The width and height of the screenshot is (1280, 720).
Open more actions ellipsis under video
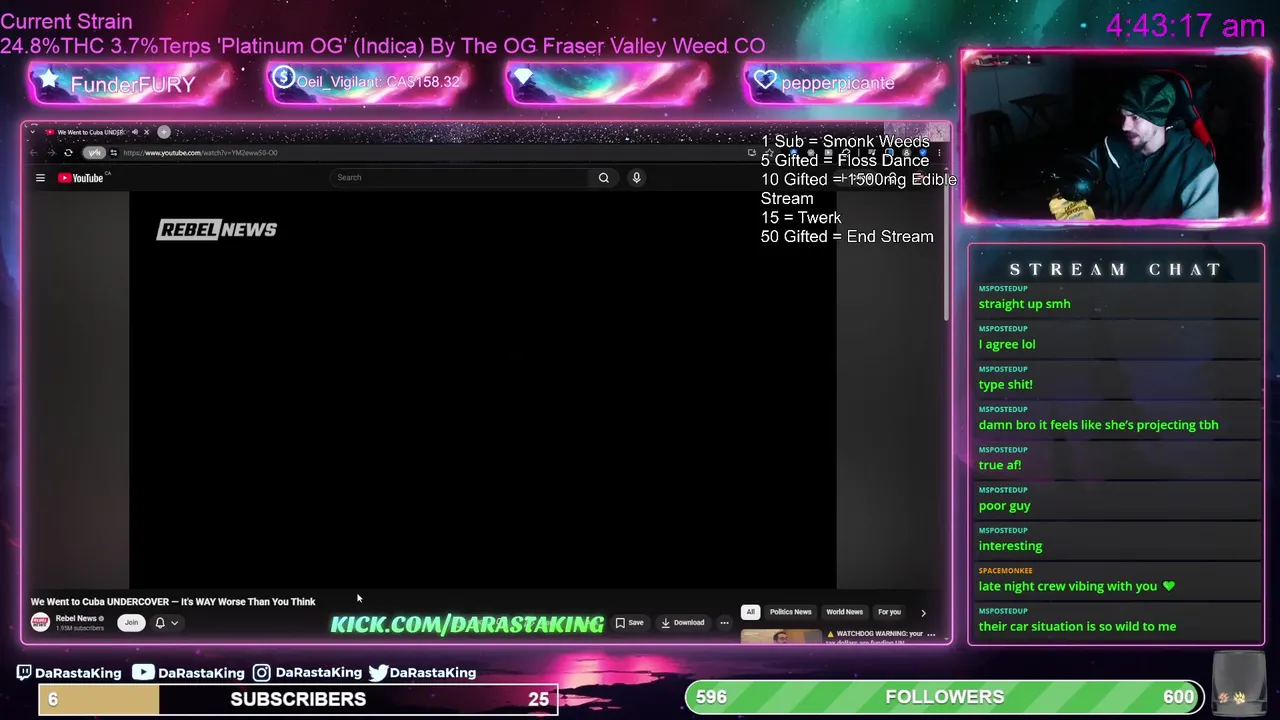point(724,622)
